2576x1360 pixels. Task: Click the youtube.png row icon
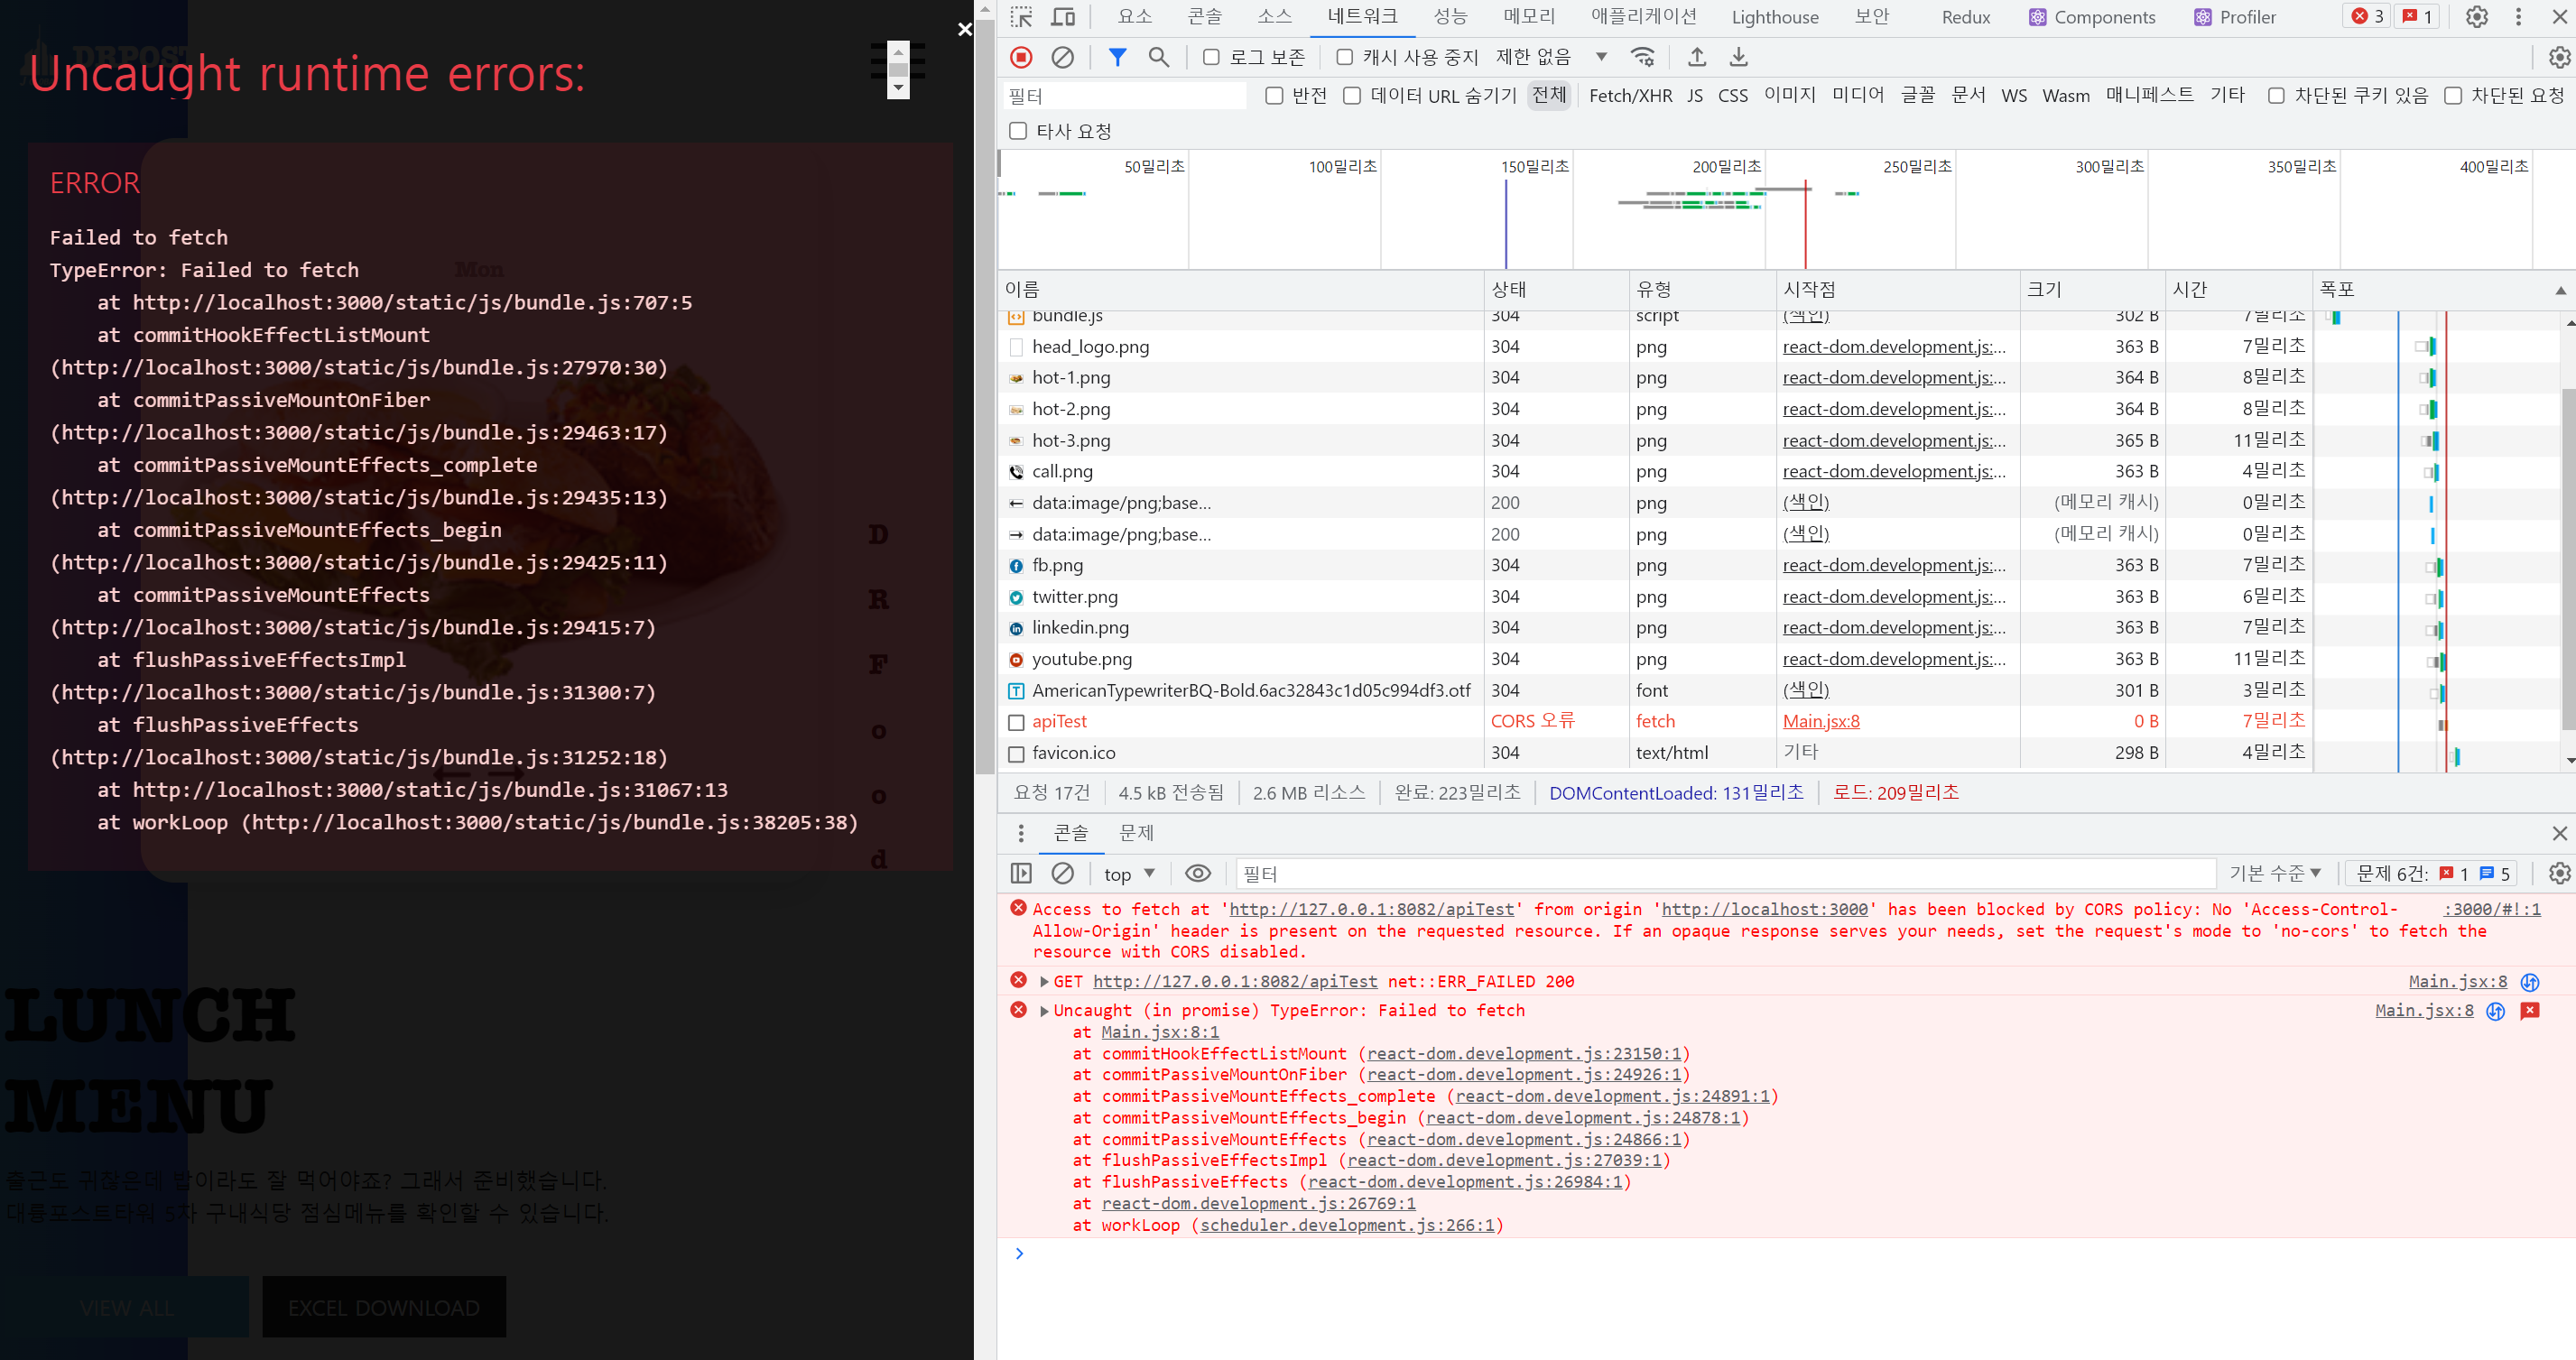click(1016, 660)
